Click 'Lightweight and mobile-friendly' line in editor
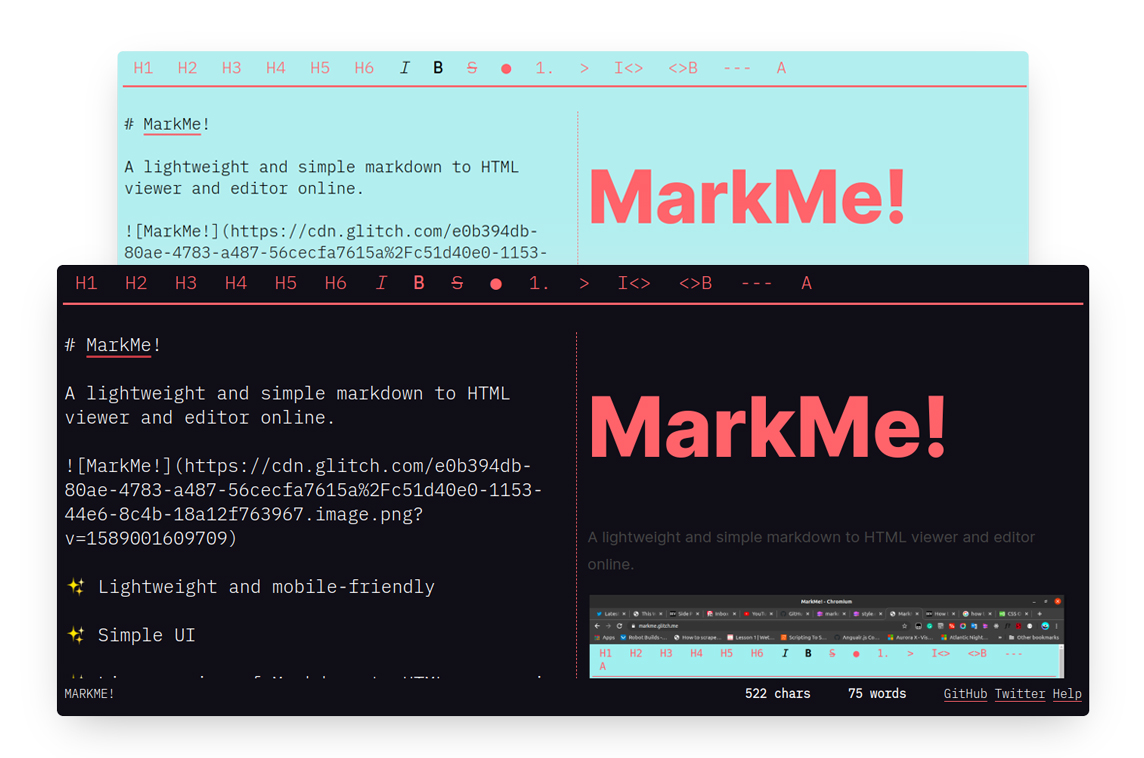 tap(250, 587)
